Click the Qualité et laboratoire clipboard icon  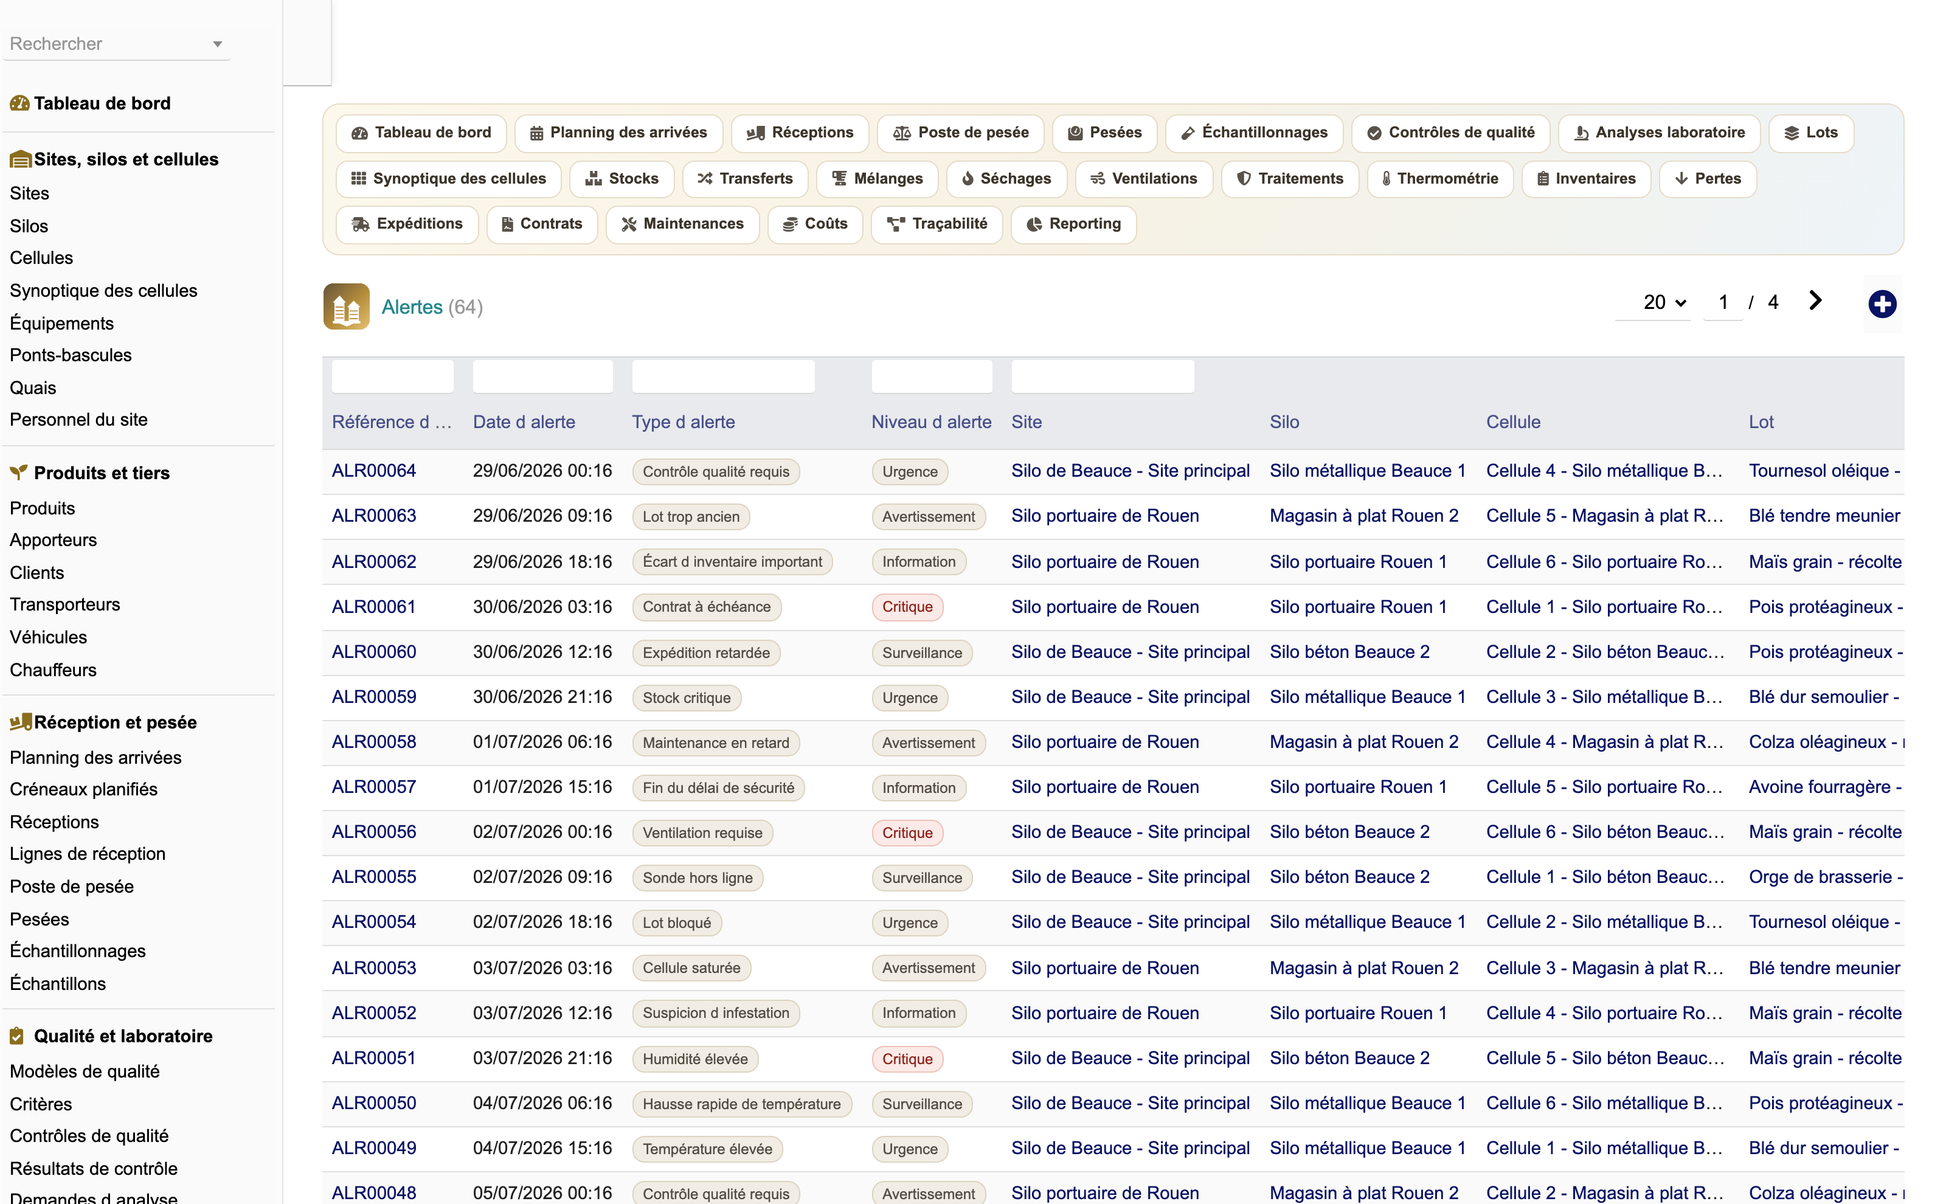(17, 1036)
